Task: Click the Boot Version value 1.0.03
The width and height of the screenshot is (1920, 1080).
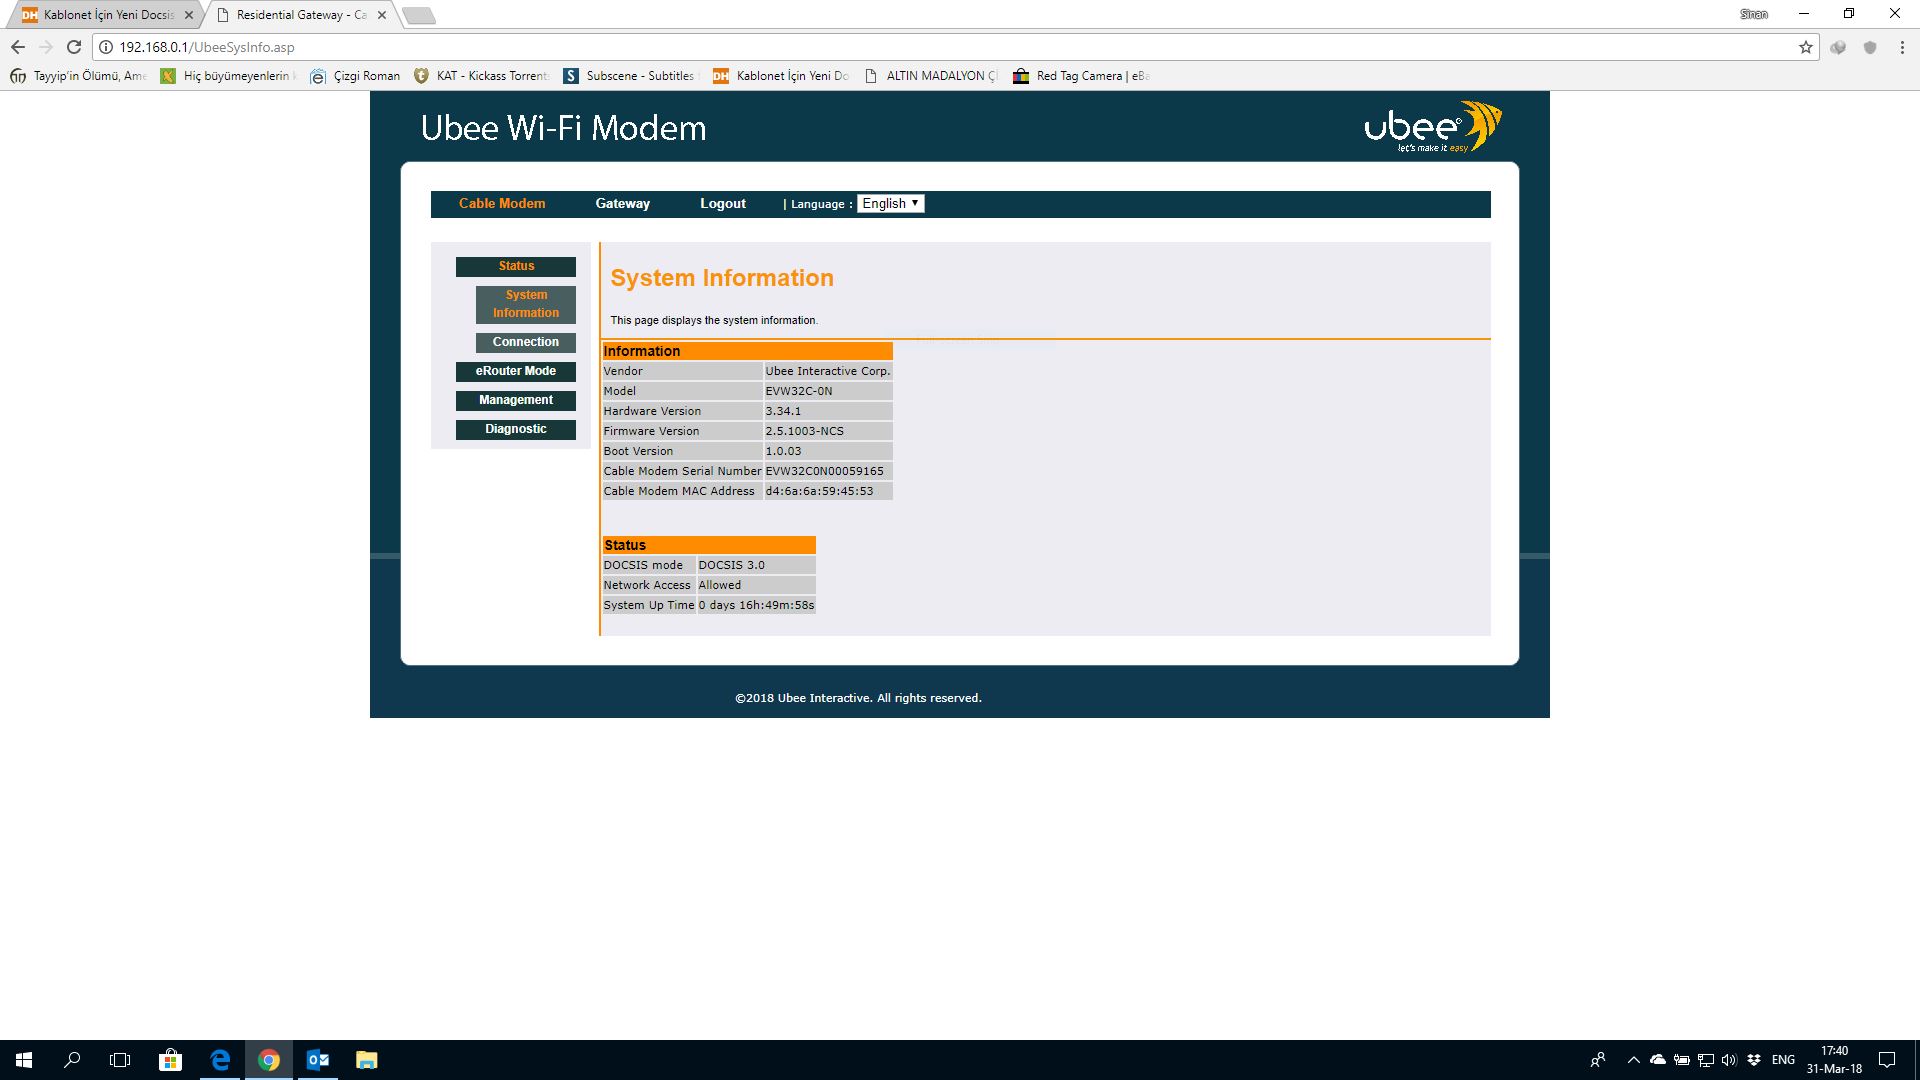Action: tap(783, 451)
